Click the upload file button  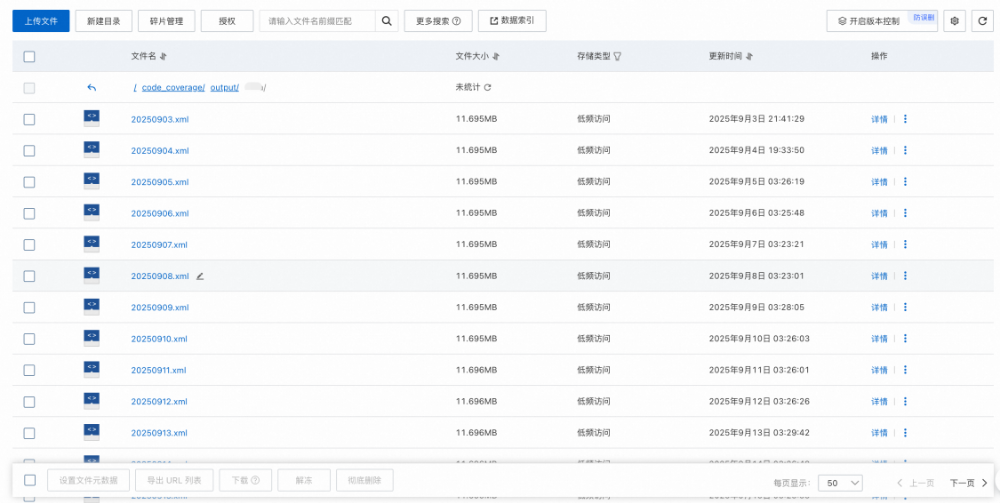(x=41, y=21)
